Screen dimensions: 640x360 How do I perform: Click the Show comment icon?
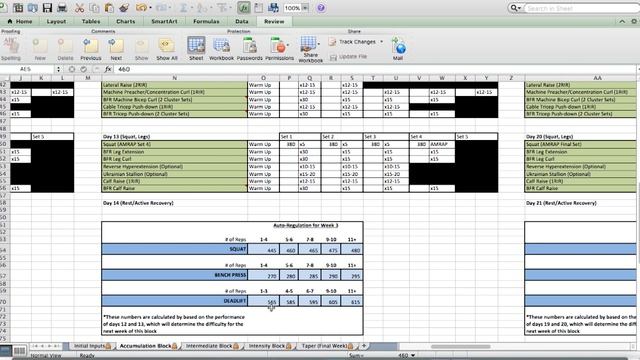(x=142, y=48)
